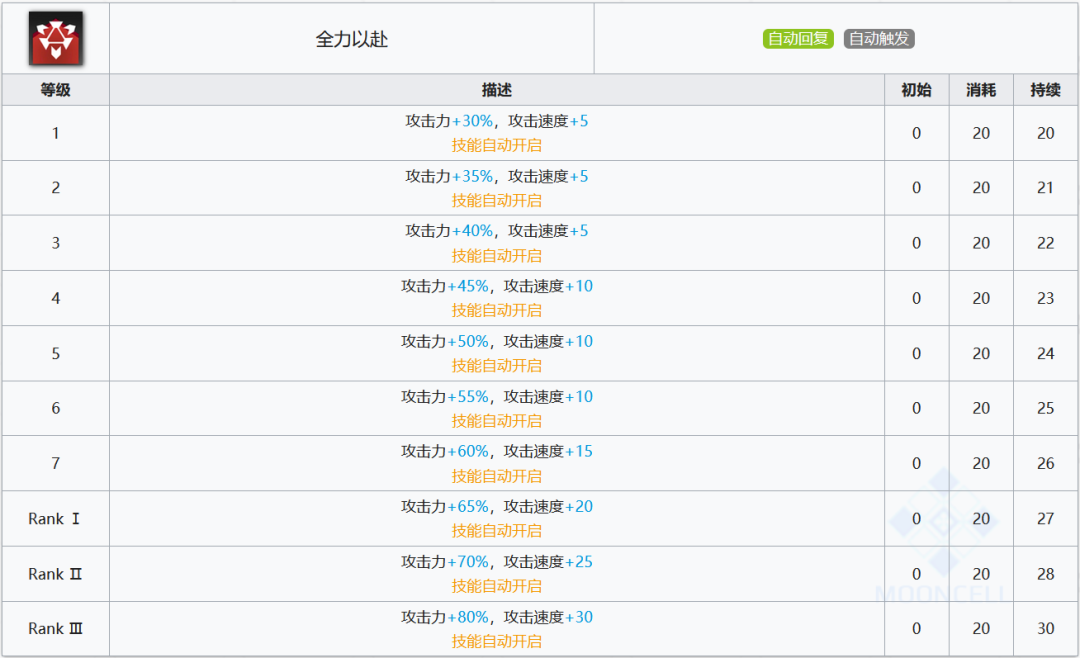The image size is (1080, 658).
Task: Select the Rank Ⅱ level label
Action: pos(56,574)
